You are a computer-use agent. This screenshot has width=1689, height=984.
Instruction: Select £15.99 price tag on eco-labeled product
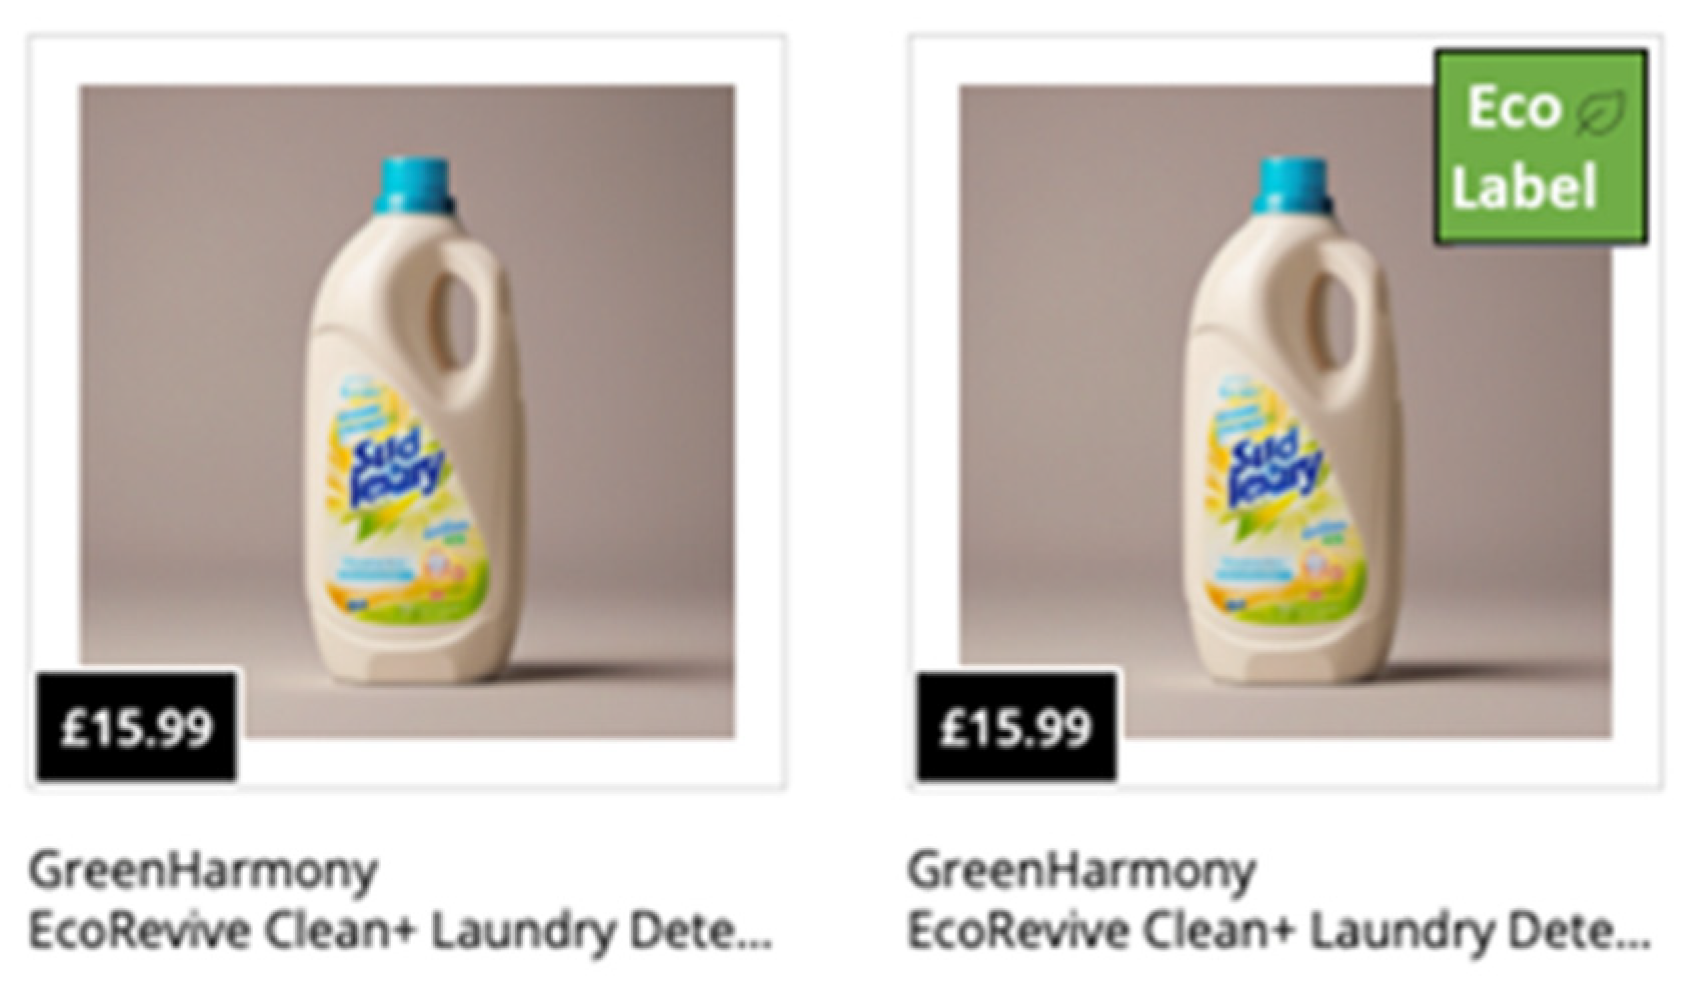pos(1017,727)
